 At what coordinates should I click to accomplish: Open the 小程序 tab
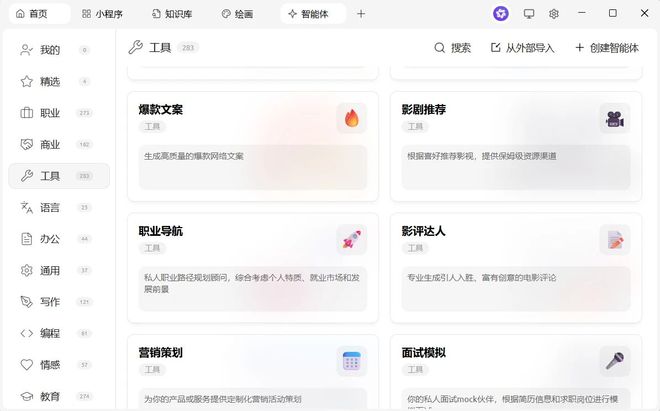point(105,14)
